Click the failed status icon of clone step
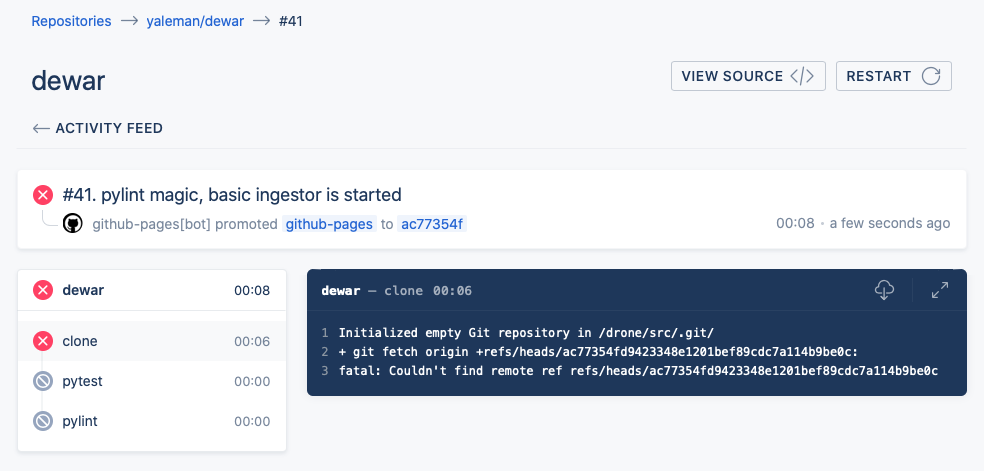This screenshot has width=984, height=471. (x=43, y=341)
